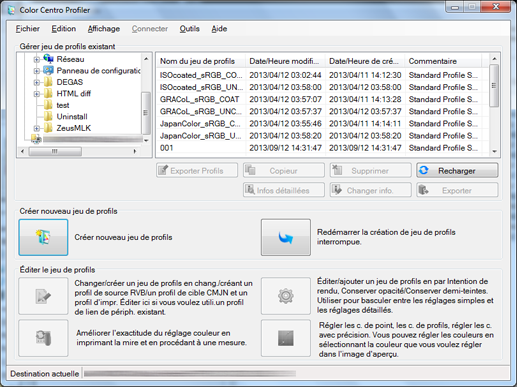Click the tree horizontal scrollbar left arrow
The image size is (517, 387).
(22, 151)
